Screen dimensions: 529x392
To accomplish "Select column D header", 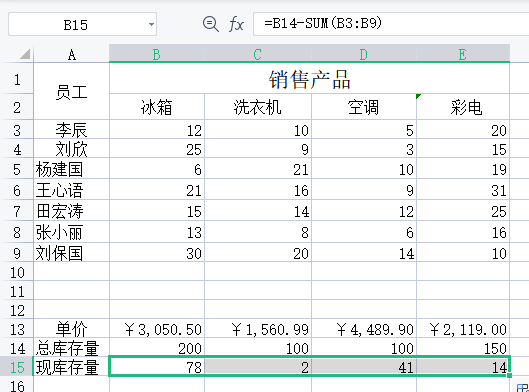I will (x=364, y=54).
